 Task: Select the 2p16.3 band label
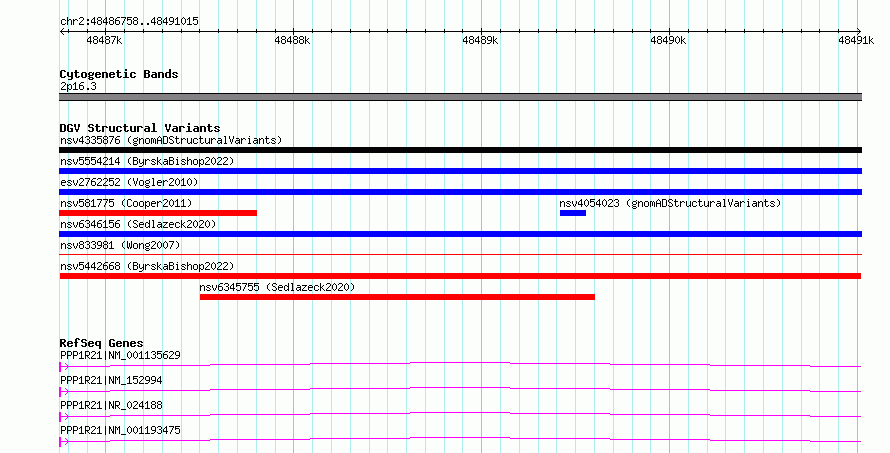[78, 86]
